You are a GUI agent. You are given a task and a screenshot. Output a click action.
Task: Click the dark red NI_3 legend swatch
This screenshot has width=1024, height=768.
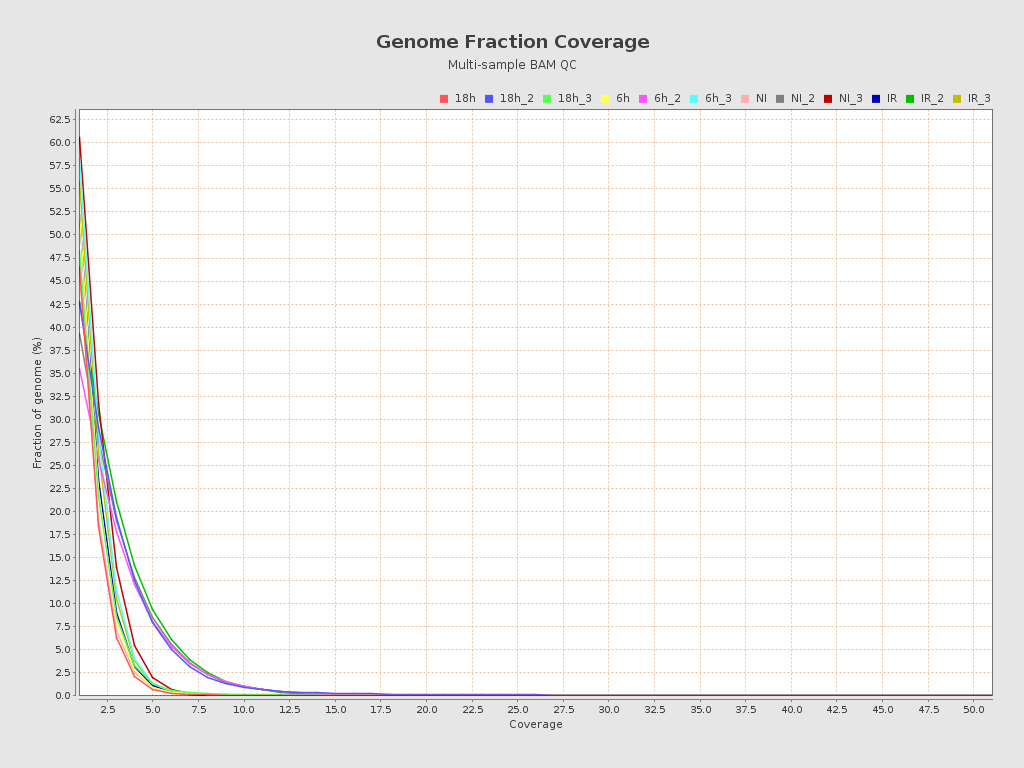pyautogui.click(x=828, y=99)
